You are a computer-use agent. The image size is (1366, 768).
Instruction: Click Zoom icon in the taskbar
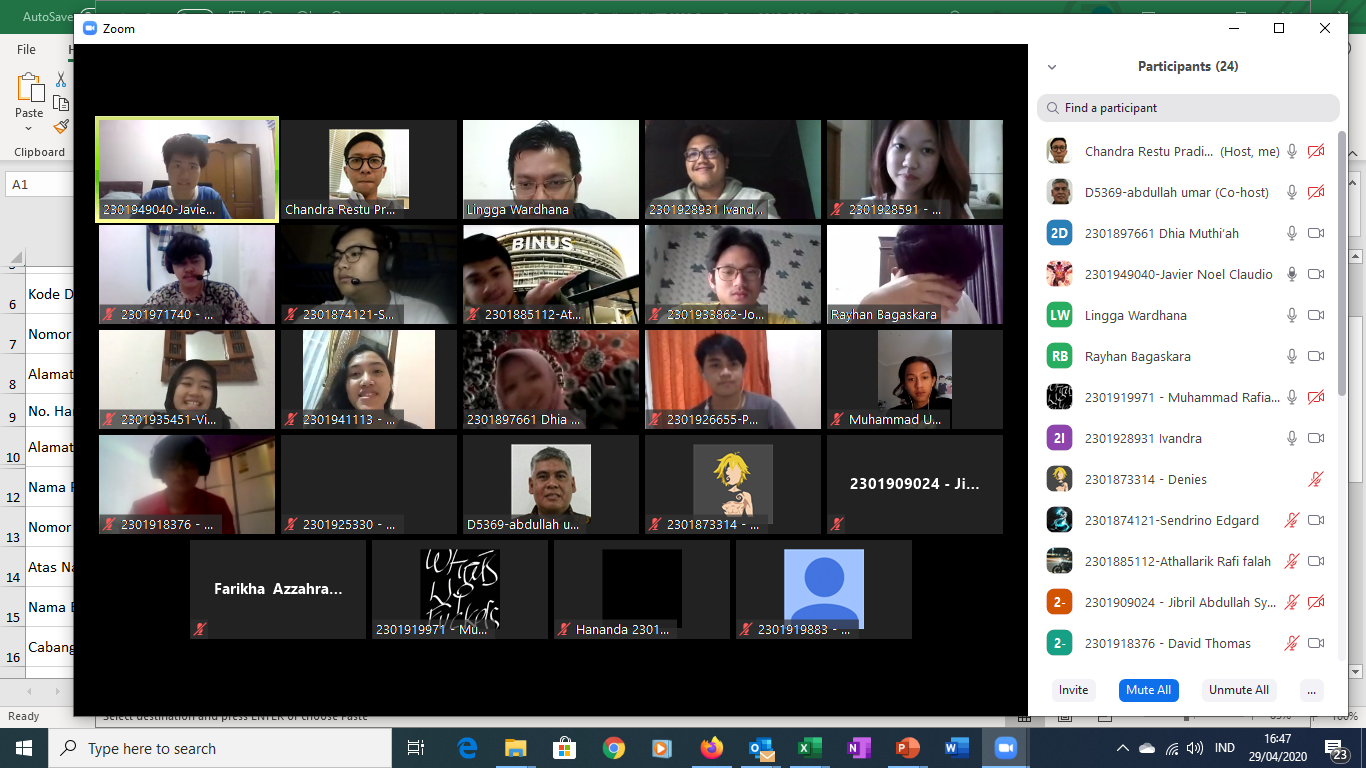click(1005, 748)
